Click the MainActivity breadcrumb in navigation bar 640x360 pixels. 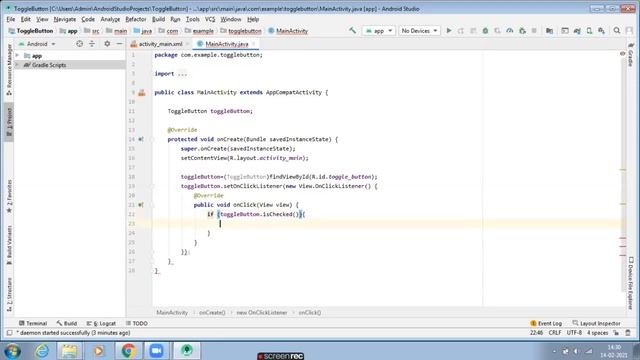[x=288, y=31]
